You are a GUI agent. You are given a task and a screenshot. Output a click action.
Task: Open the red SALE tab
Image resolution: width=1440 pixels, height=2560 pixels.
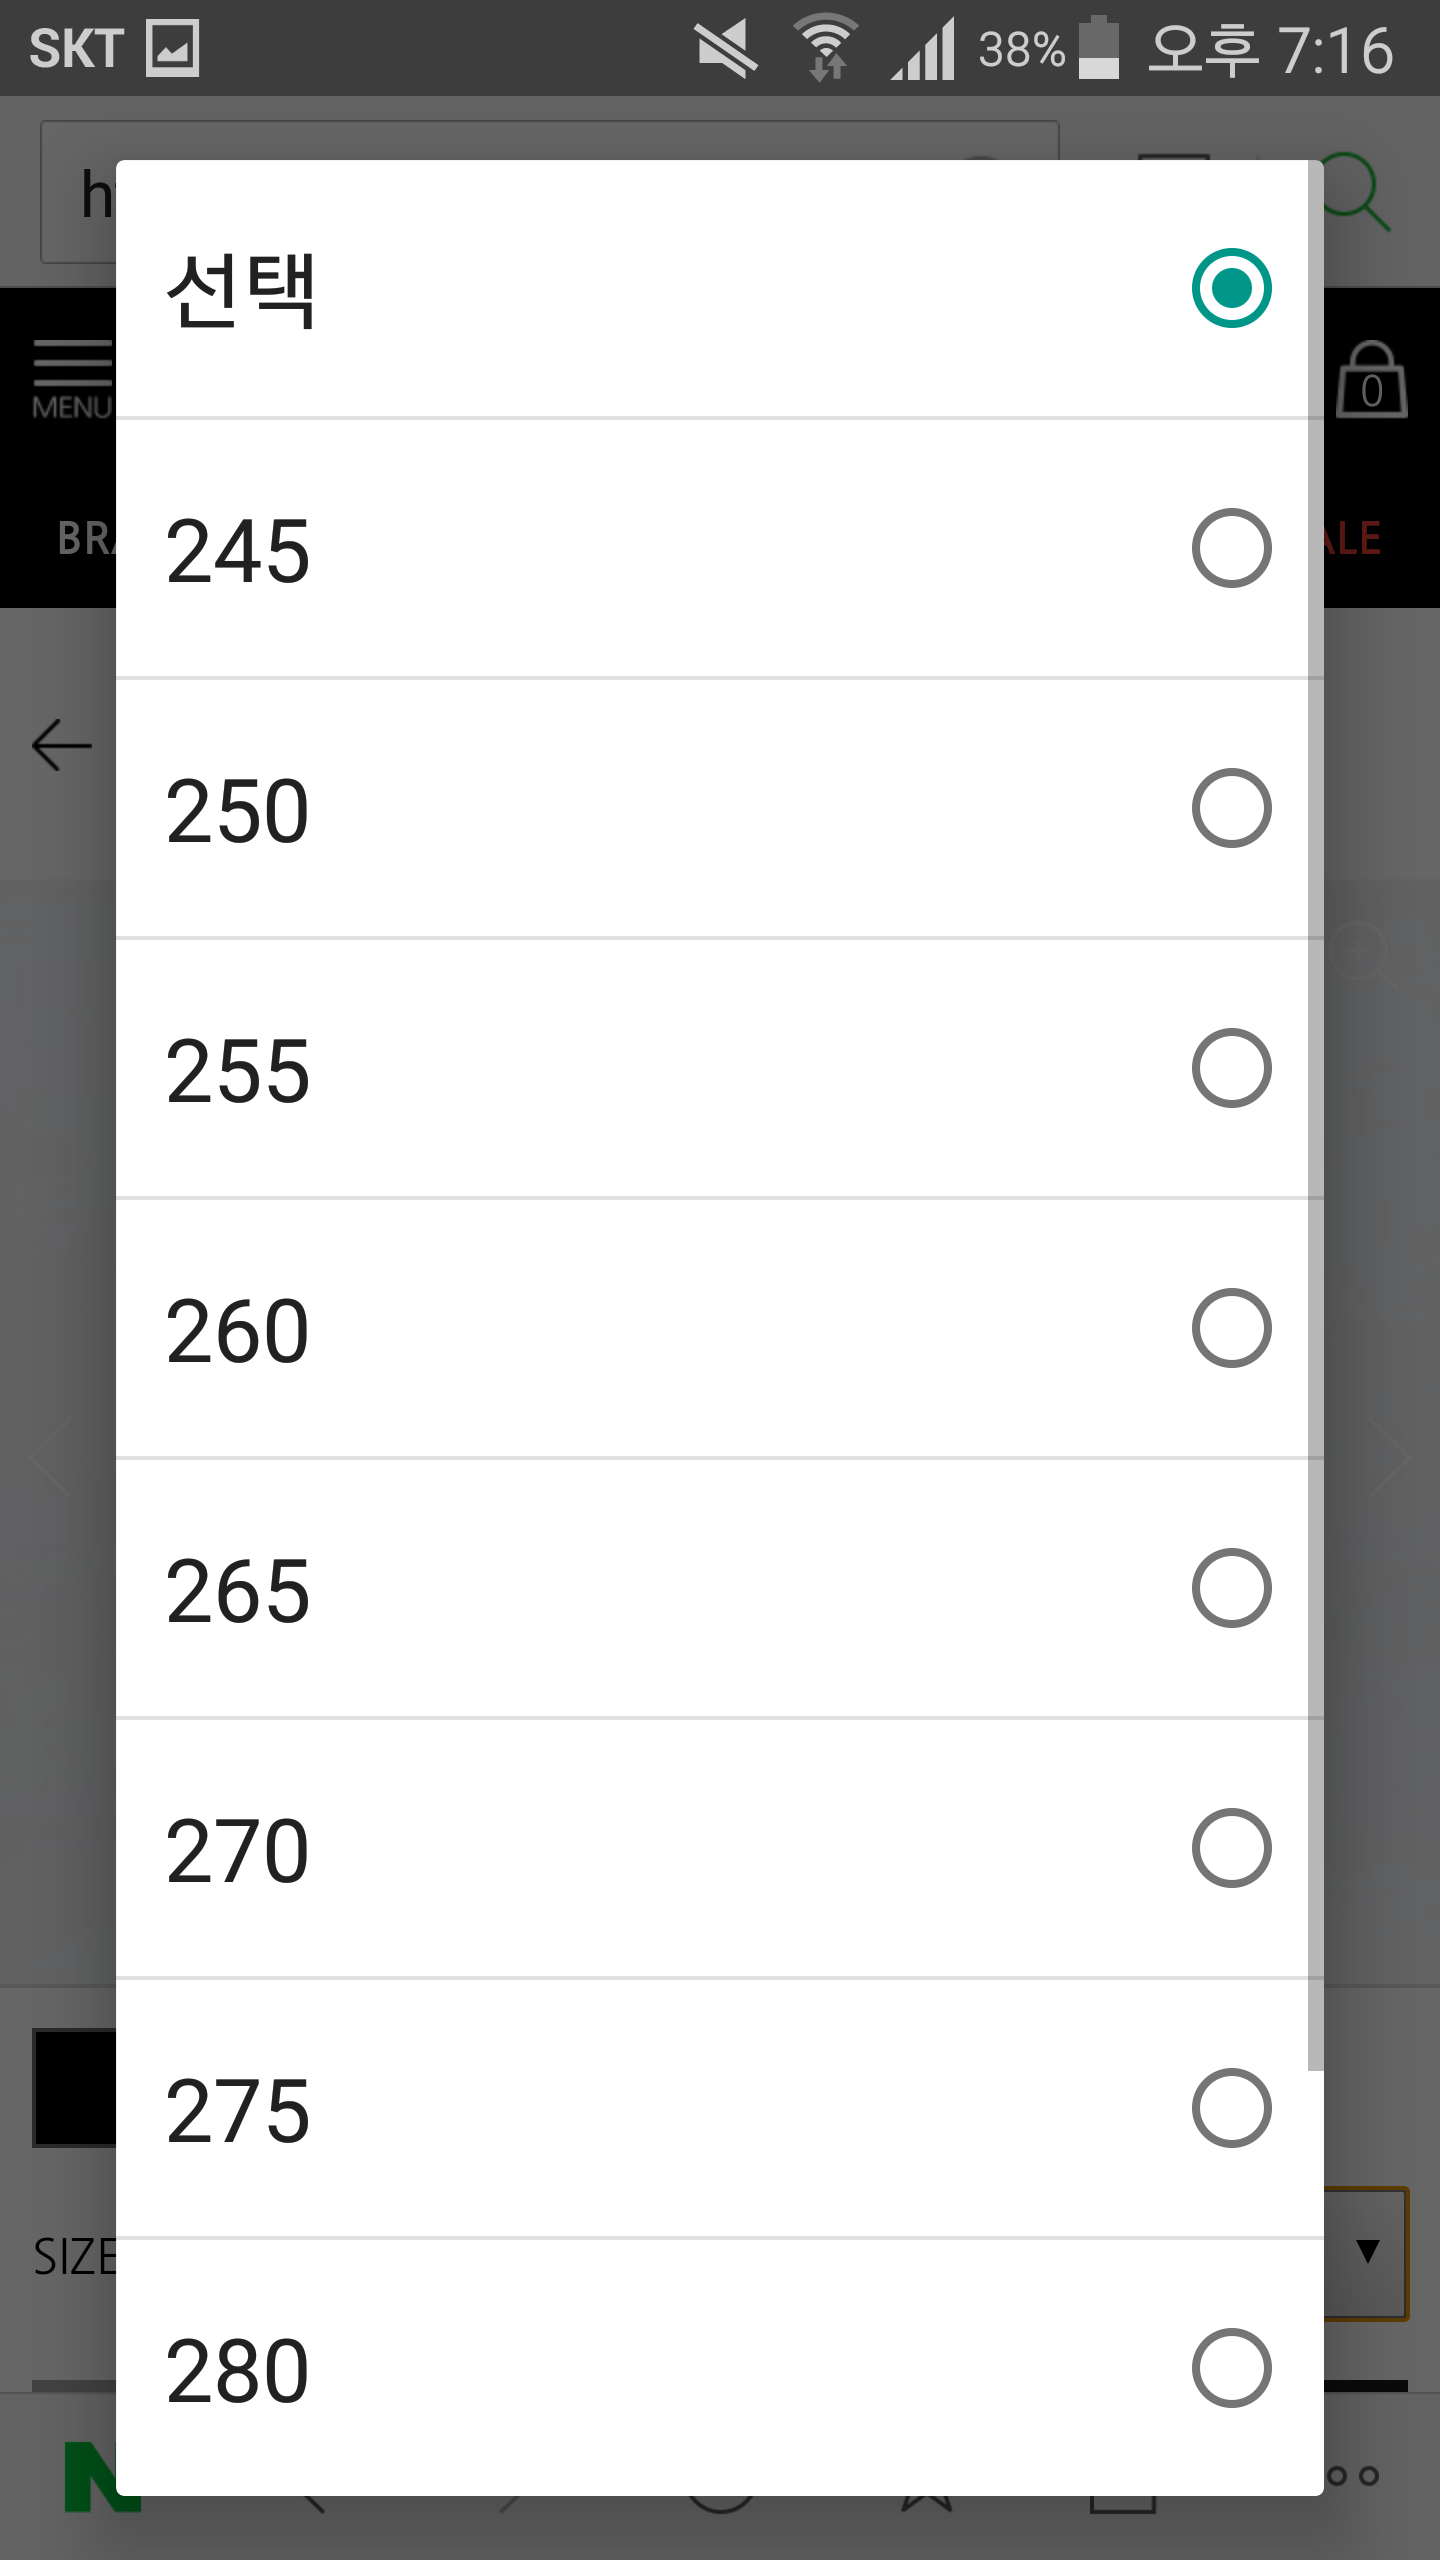pos(1353,539)
